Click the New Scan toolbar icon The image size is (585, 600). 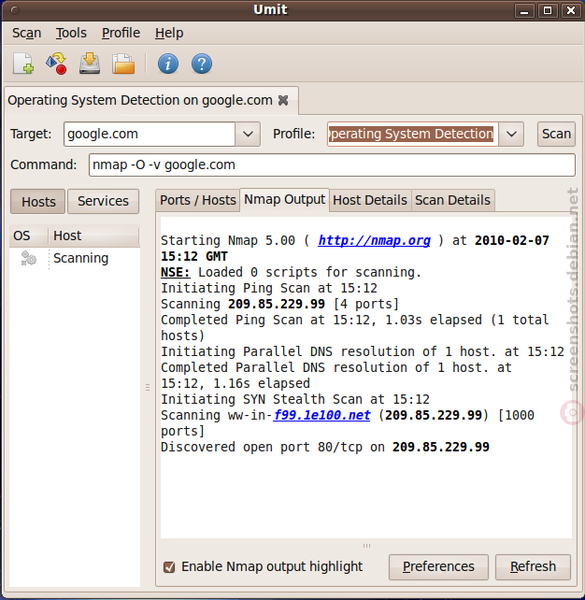pyautogui.click(x=23, y=64)
